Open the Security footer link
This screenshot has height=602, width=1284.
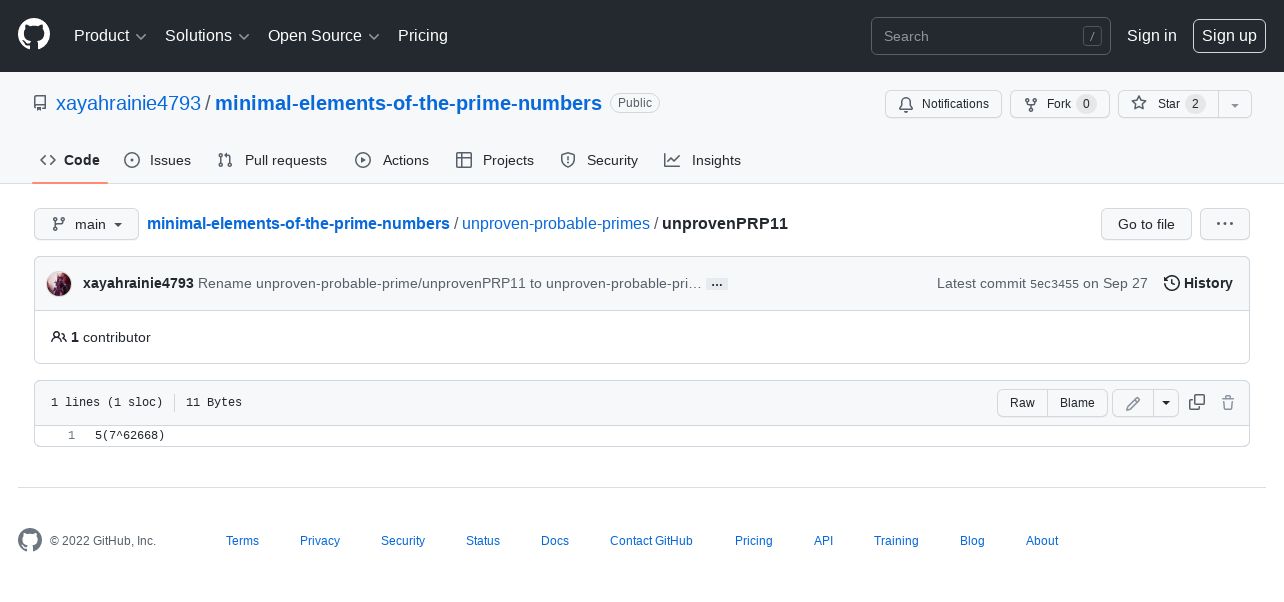pos(403,541)
